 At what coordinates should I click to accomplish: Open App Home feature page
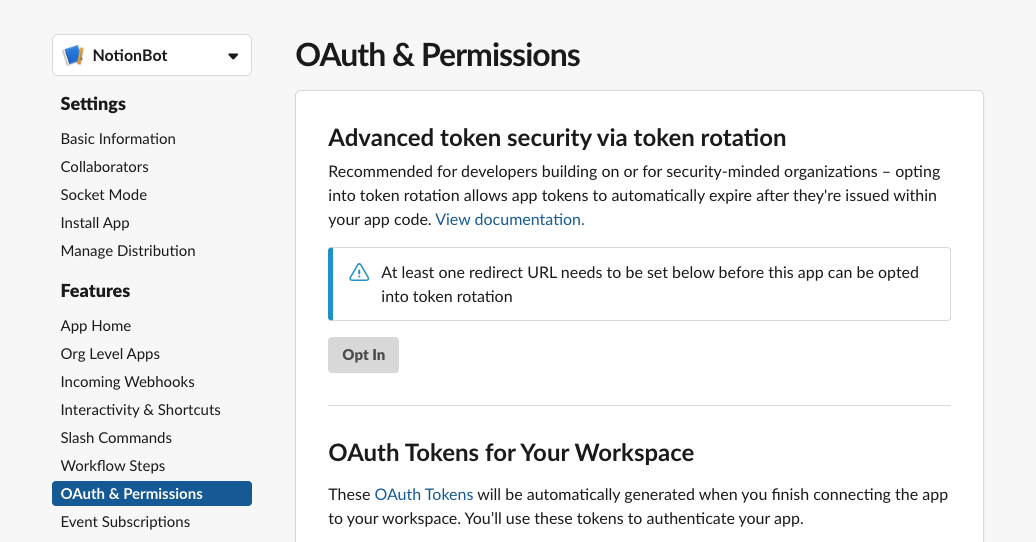point(96,326)
